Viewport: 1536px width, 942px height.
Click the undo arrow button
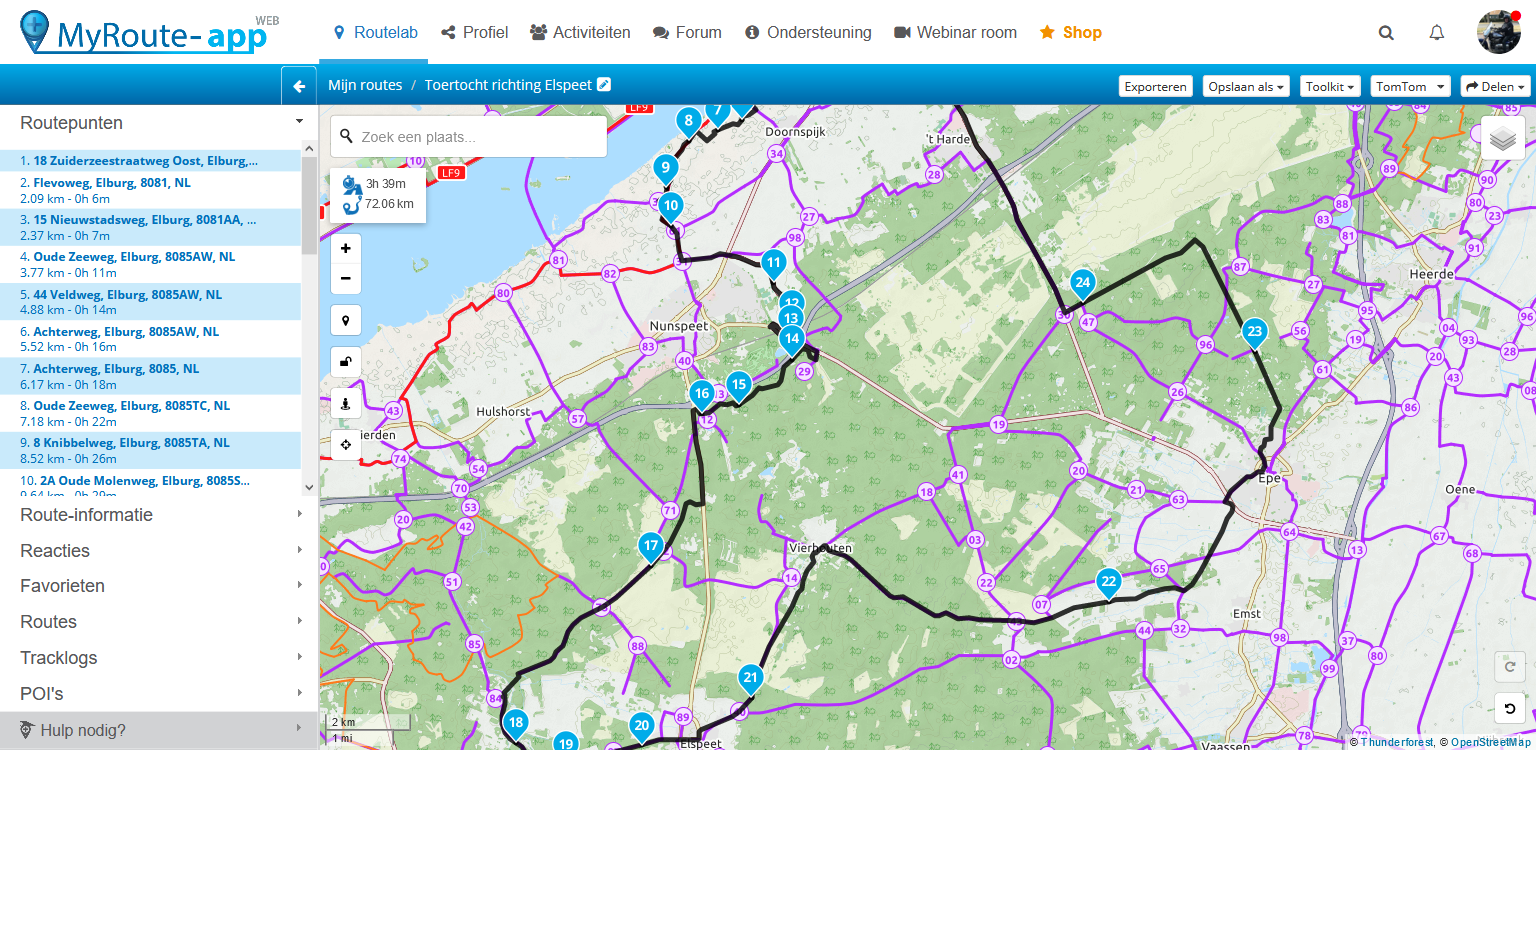click(1510, 708)
